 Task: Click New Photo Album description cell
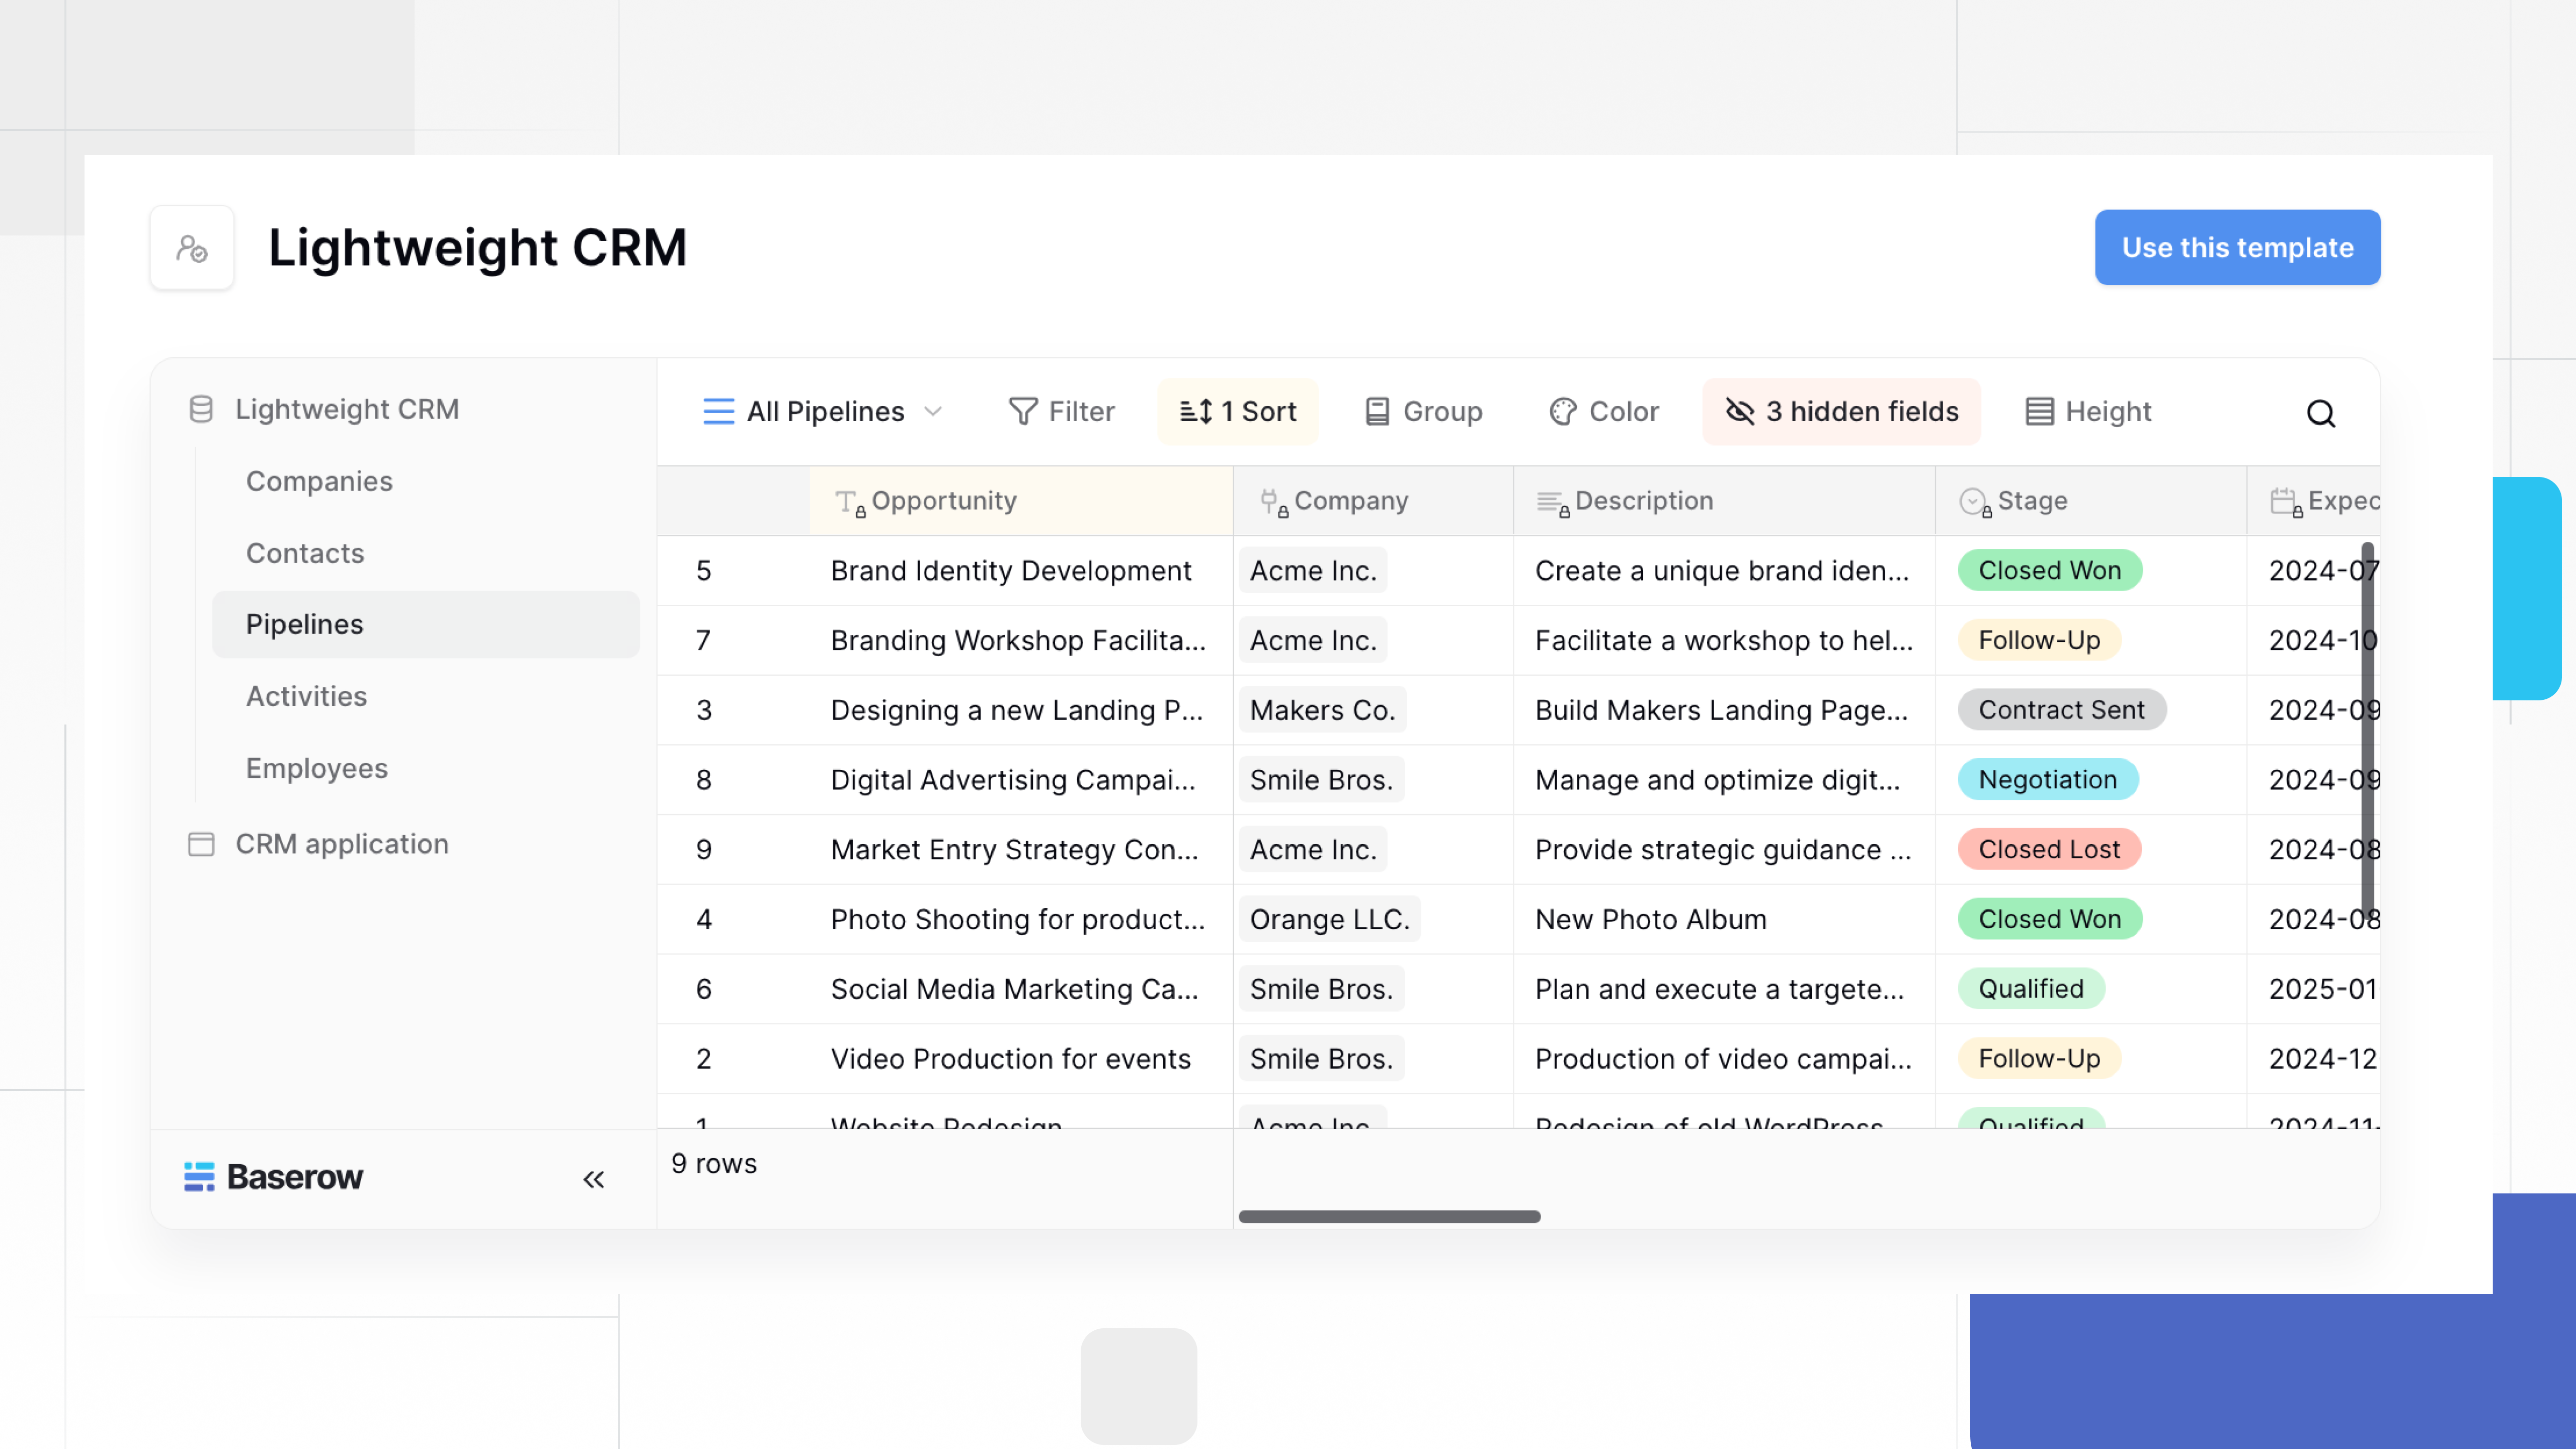point(1724,919)
